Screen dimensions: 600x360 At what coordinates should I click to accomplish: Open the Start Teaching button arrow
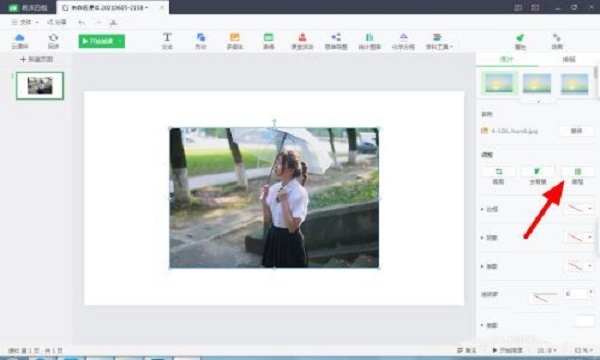click(120, 41)
